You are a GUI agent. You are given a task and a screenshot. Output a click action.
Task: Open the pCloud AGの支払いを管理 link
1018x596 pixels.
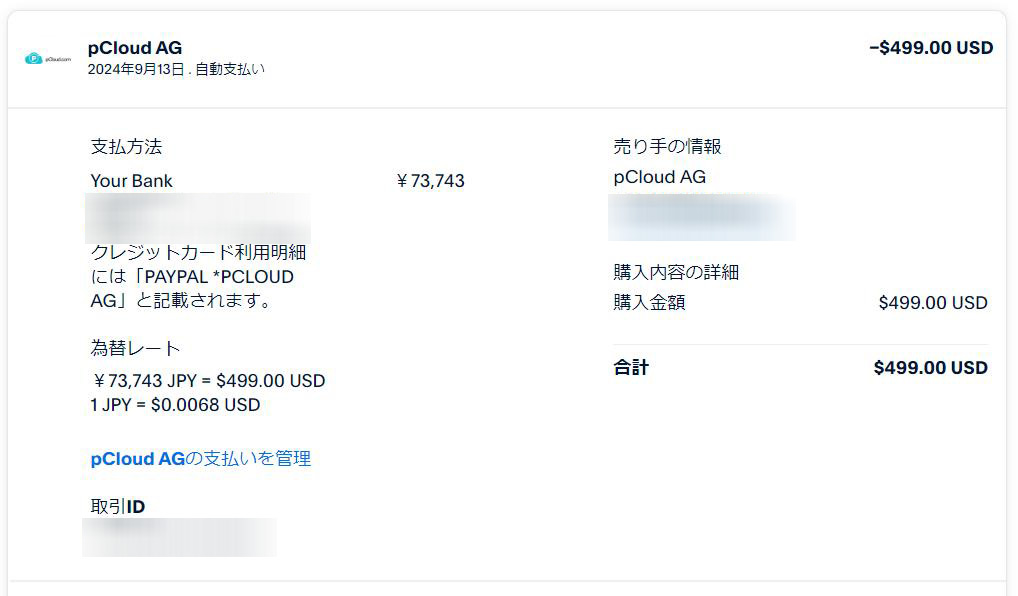click(201, 459)
